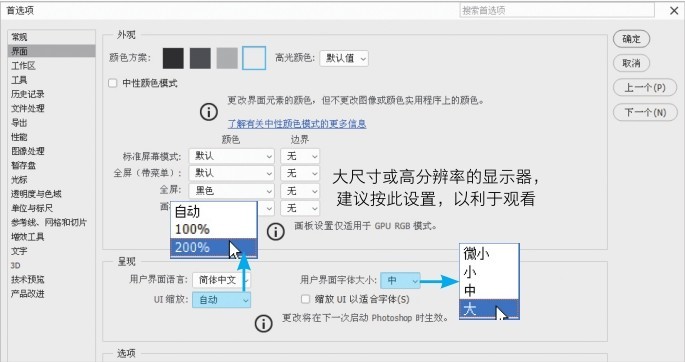Enable the 中性颜色模式 checkbox
Viewport: 685px width, 362px height.
pos(113,83)
